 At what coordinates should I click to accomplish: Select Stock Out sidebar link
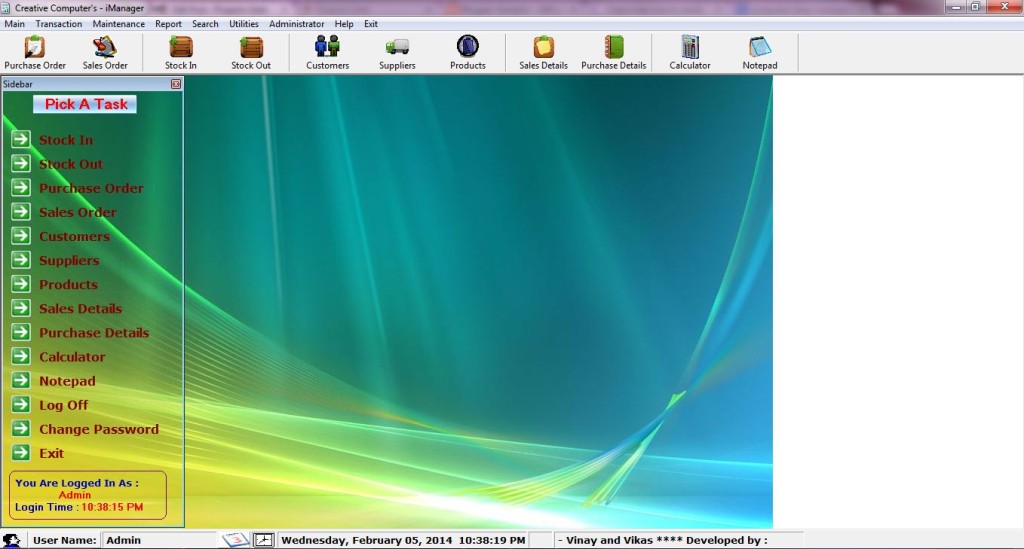coord(71,164)
